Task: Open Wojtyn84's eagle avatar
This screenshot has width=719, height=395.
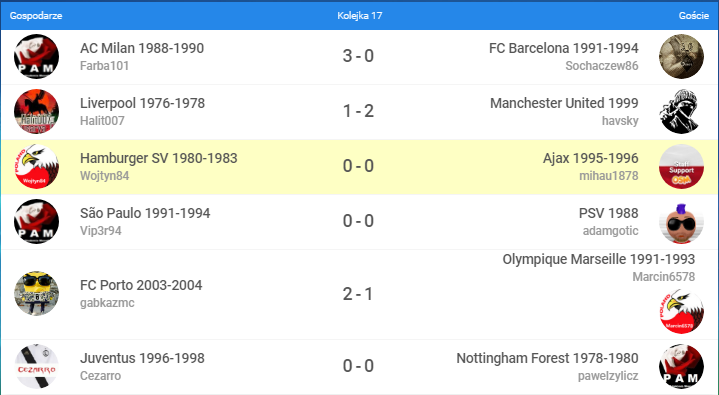Action: click(36, 167)
